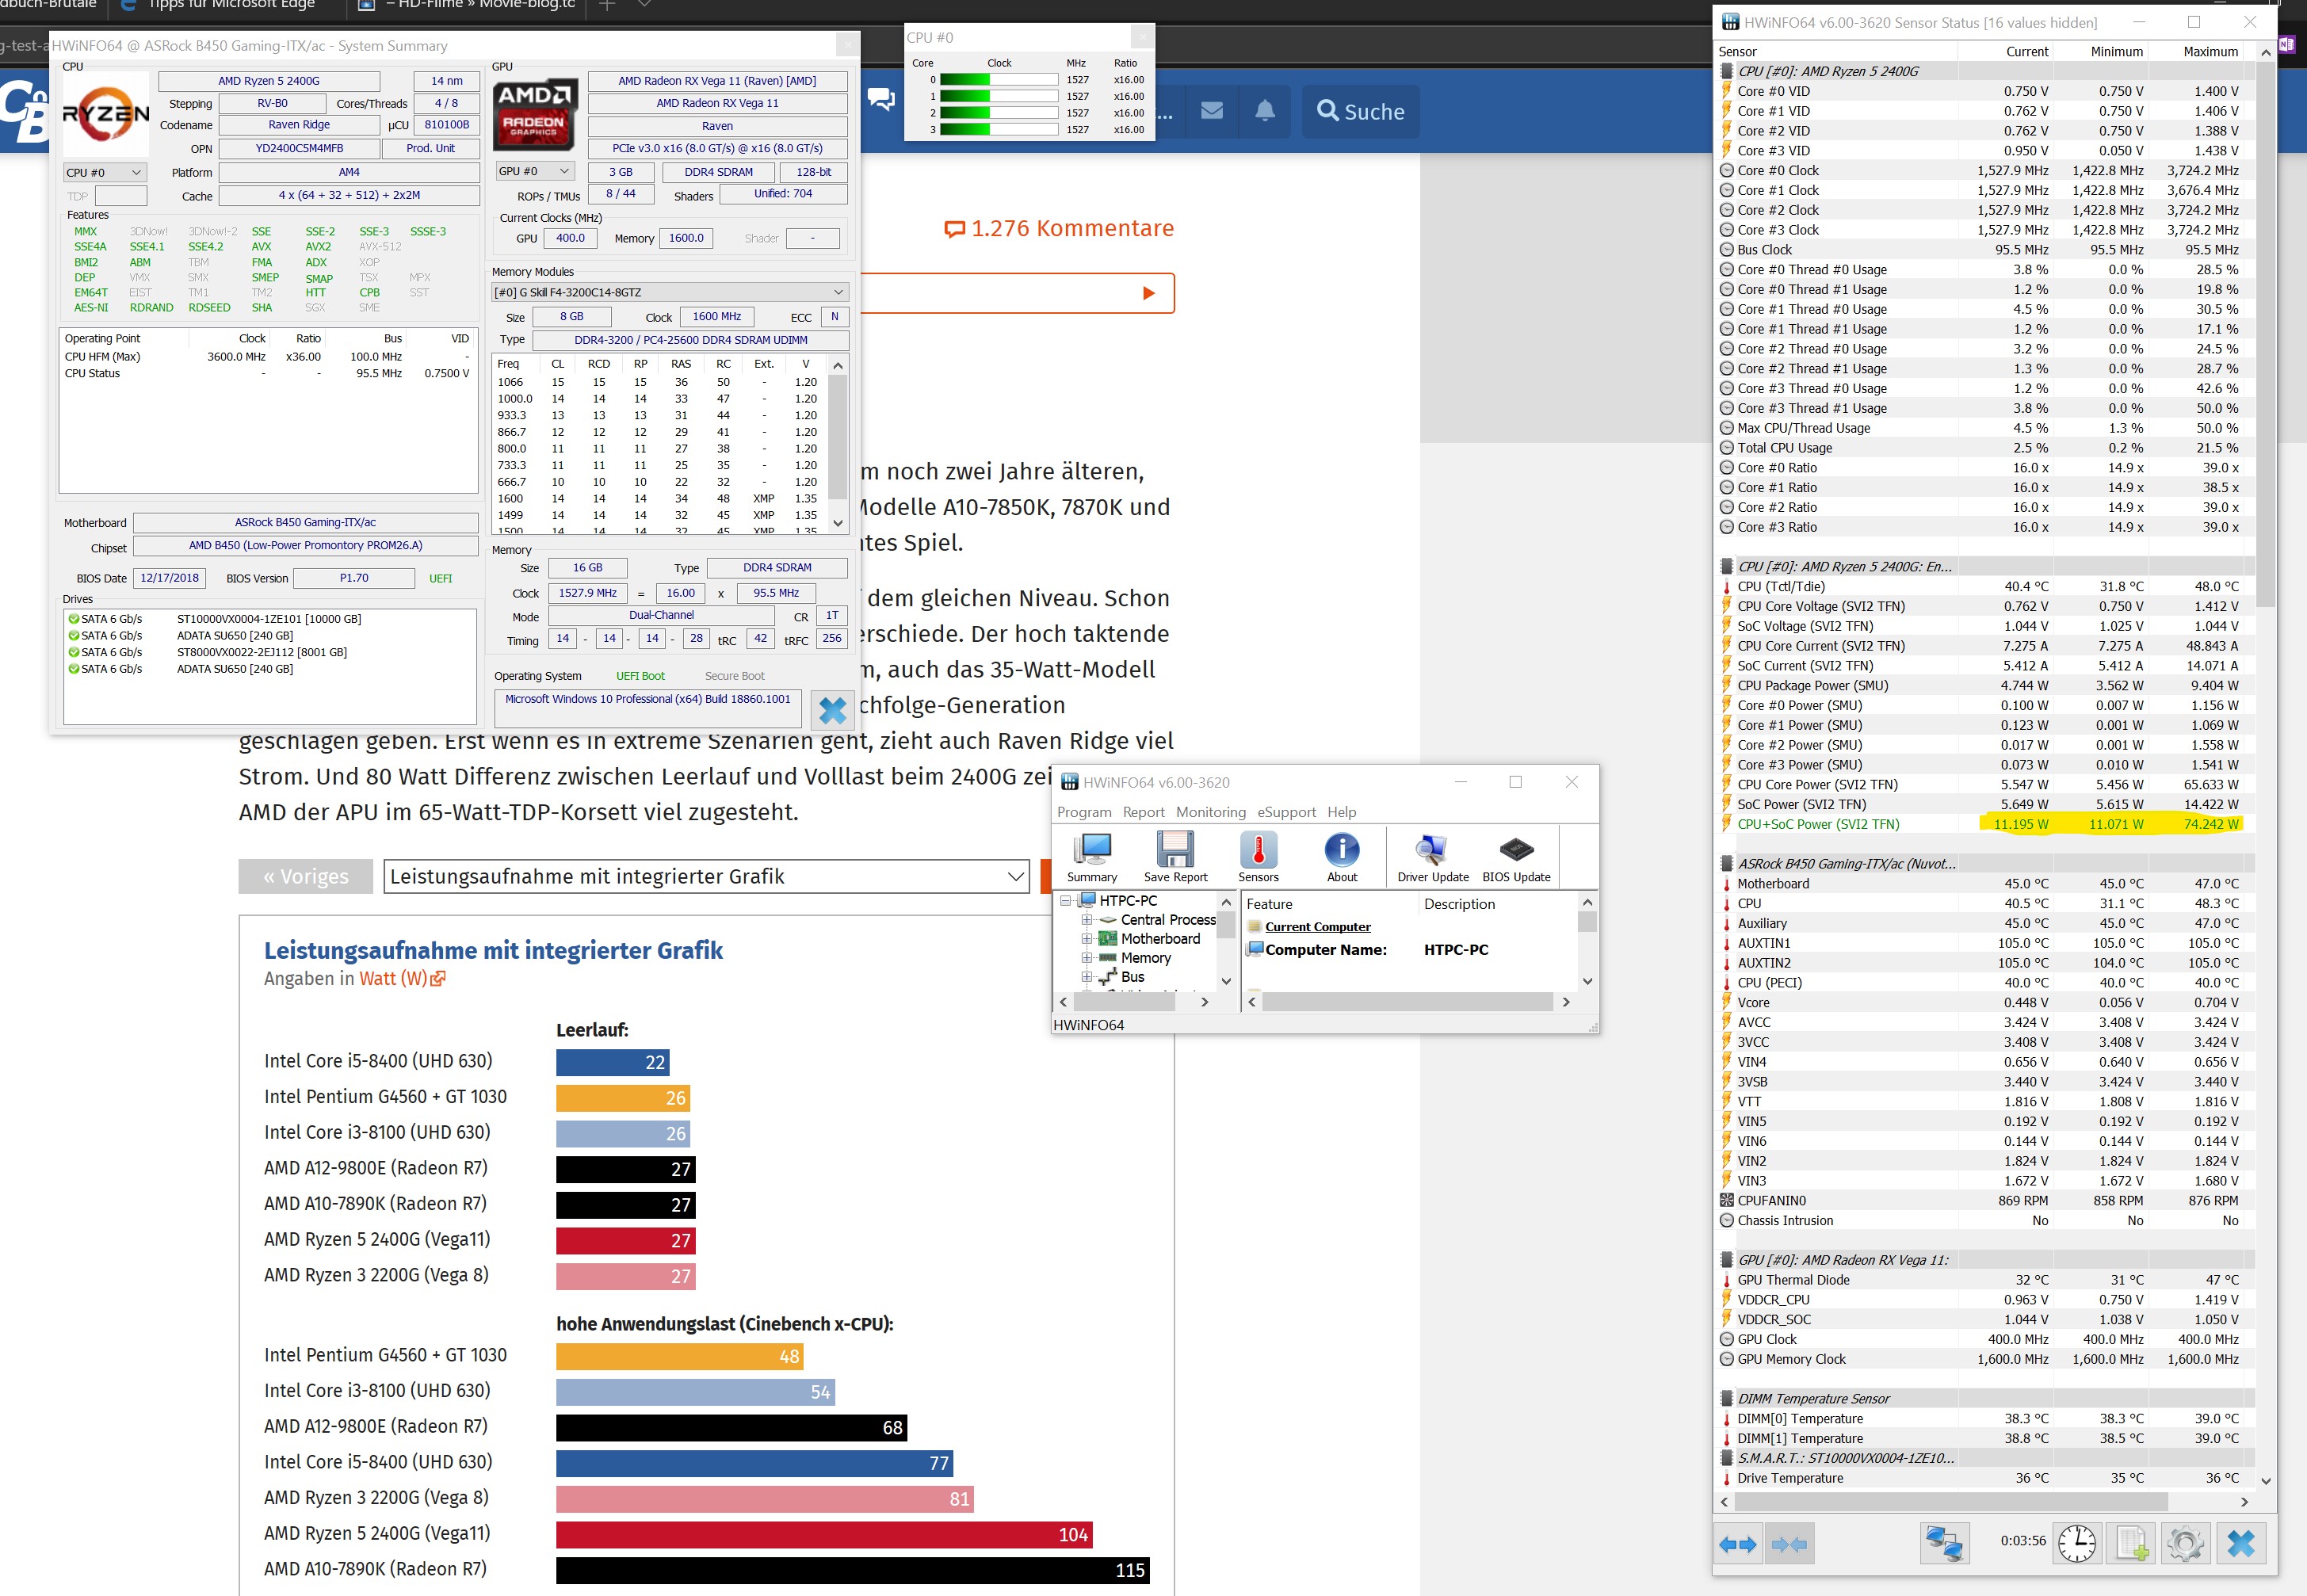This screenshot has width=2307, height=1596.
Task: Expand the Memory tree node
Action: [x=1087, y=957]
